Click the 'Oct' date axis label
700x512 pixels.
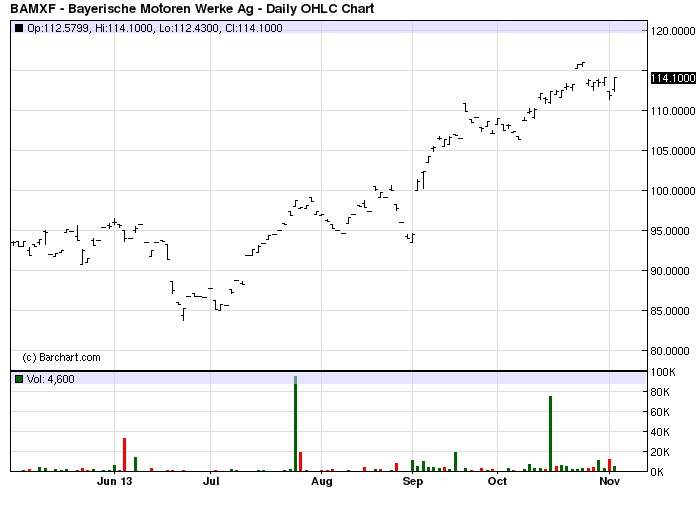pos(497,481)
